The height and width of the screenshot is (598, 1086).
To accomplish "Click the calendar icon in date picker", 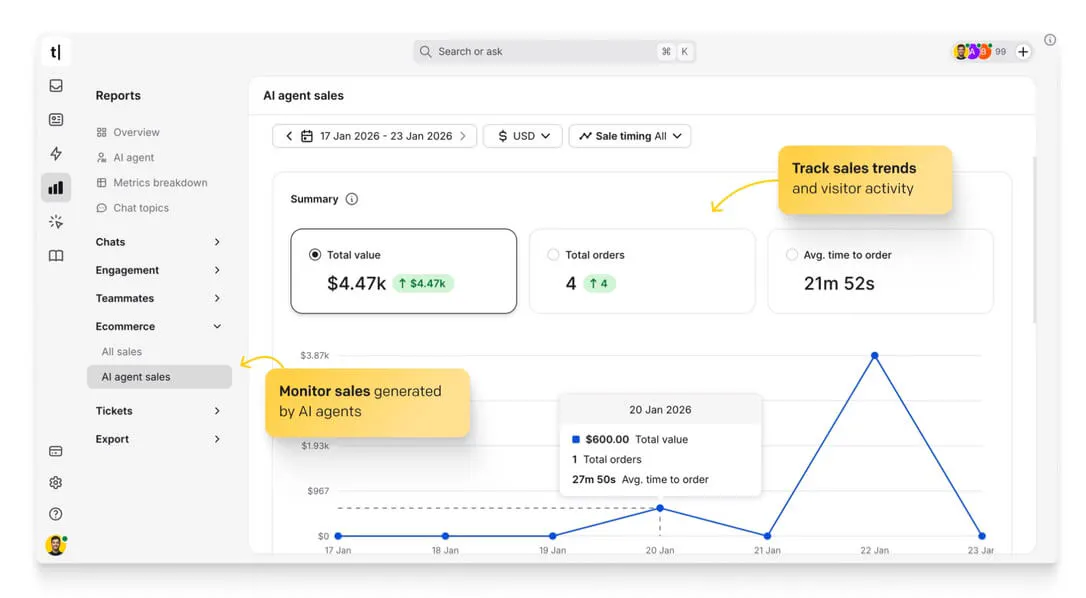I will click(307, 137).
